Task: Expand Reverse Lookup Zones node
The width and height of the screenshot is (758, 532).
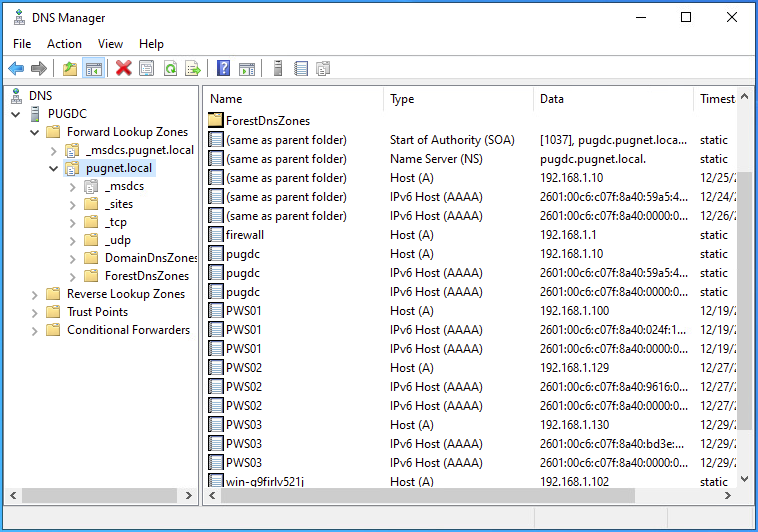Action: (x=34, y=295)
